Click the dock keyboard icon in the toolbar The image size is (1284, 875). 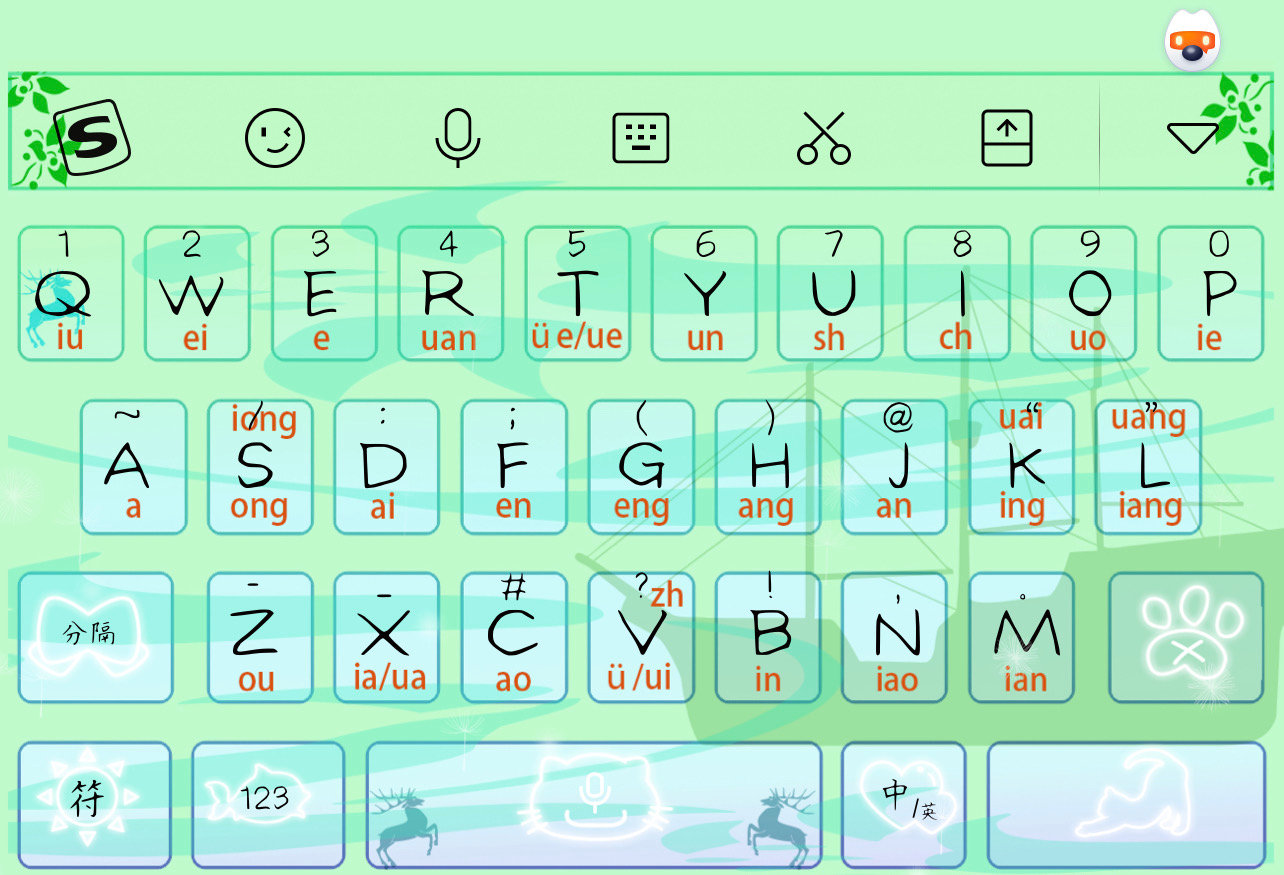(x=1006, y=137)
